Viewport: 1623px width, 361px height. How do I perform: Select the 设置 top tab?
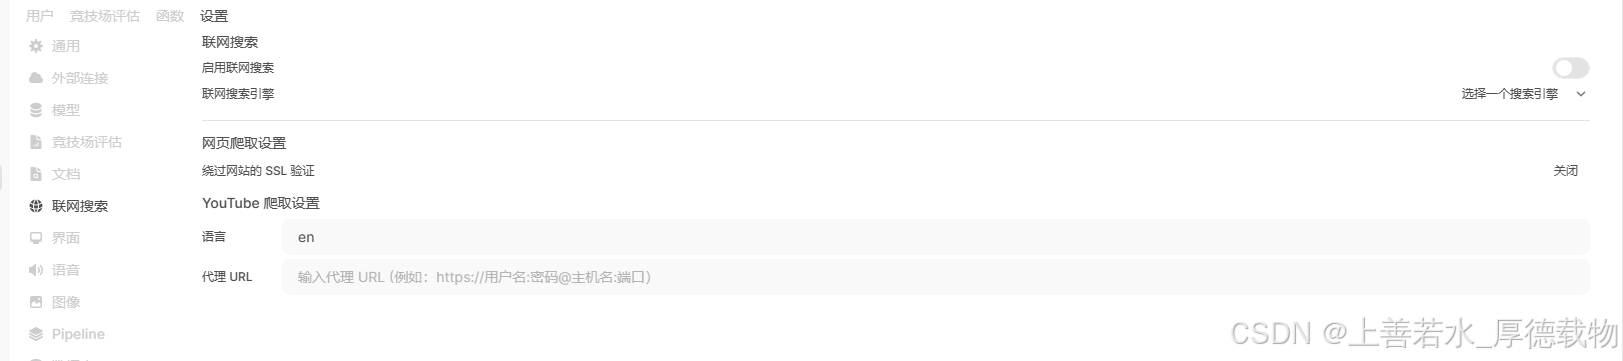(x=214, y=16)
